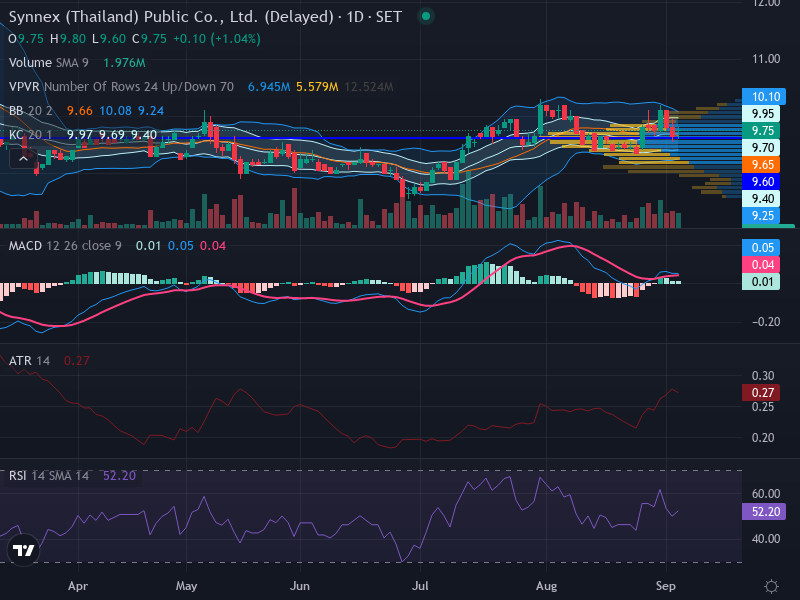
Task: Select the ATR 14 indicator legend
Action: [x=29, y=361]
